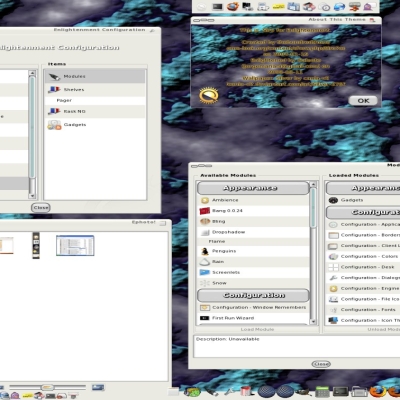
Task: Select Configuration - Fonts in Loaded Modules
Action: [x=363, y=310]
